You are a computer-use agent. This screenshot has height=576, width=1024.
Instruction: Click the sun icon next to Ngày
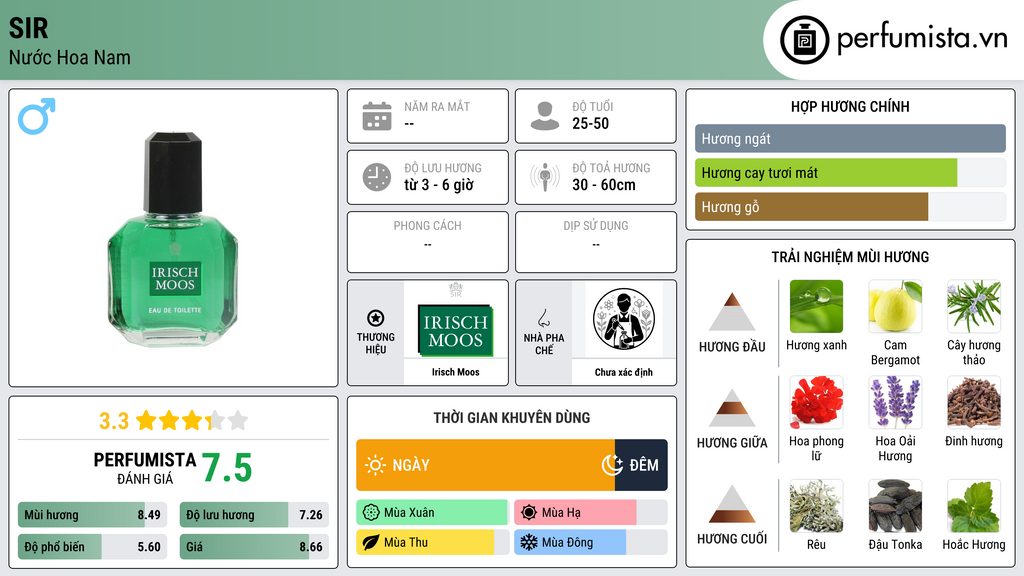click(x=375, y=465)
